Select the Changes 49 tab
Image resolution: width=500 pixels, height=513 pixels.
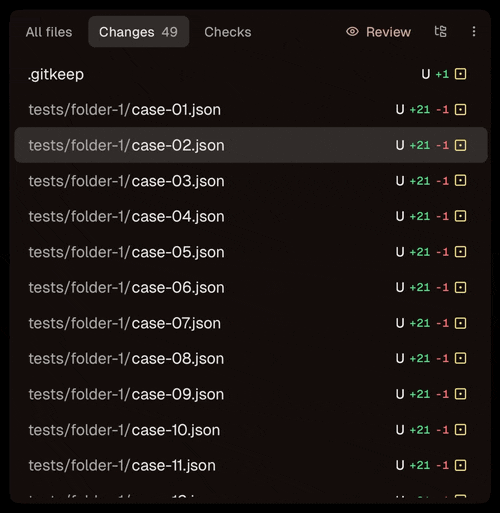[139, 32]
